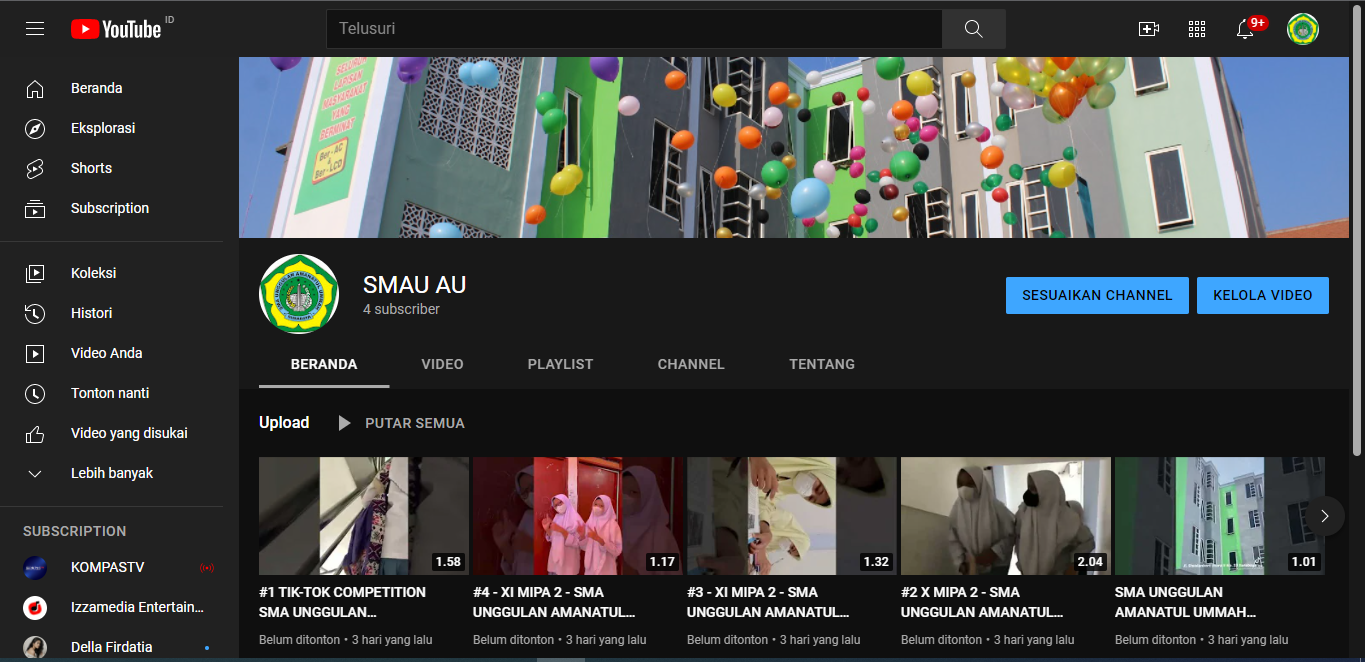Play all uploads via PUTAR SEMUA
1365x662 pixels.
(402, 423)
